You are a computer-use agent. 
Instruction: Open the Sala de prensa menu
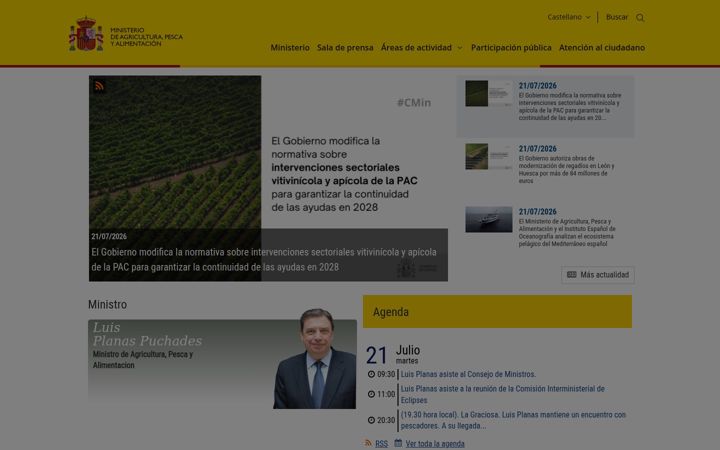point(345,47)
